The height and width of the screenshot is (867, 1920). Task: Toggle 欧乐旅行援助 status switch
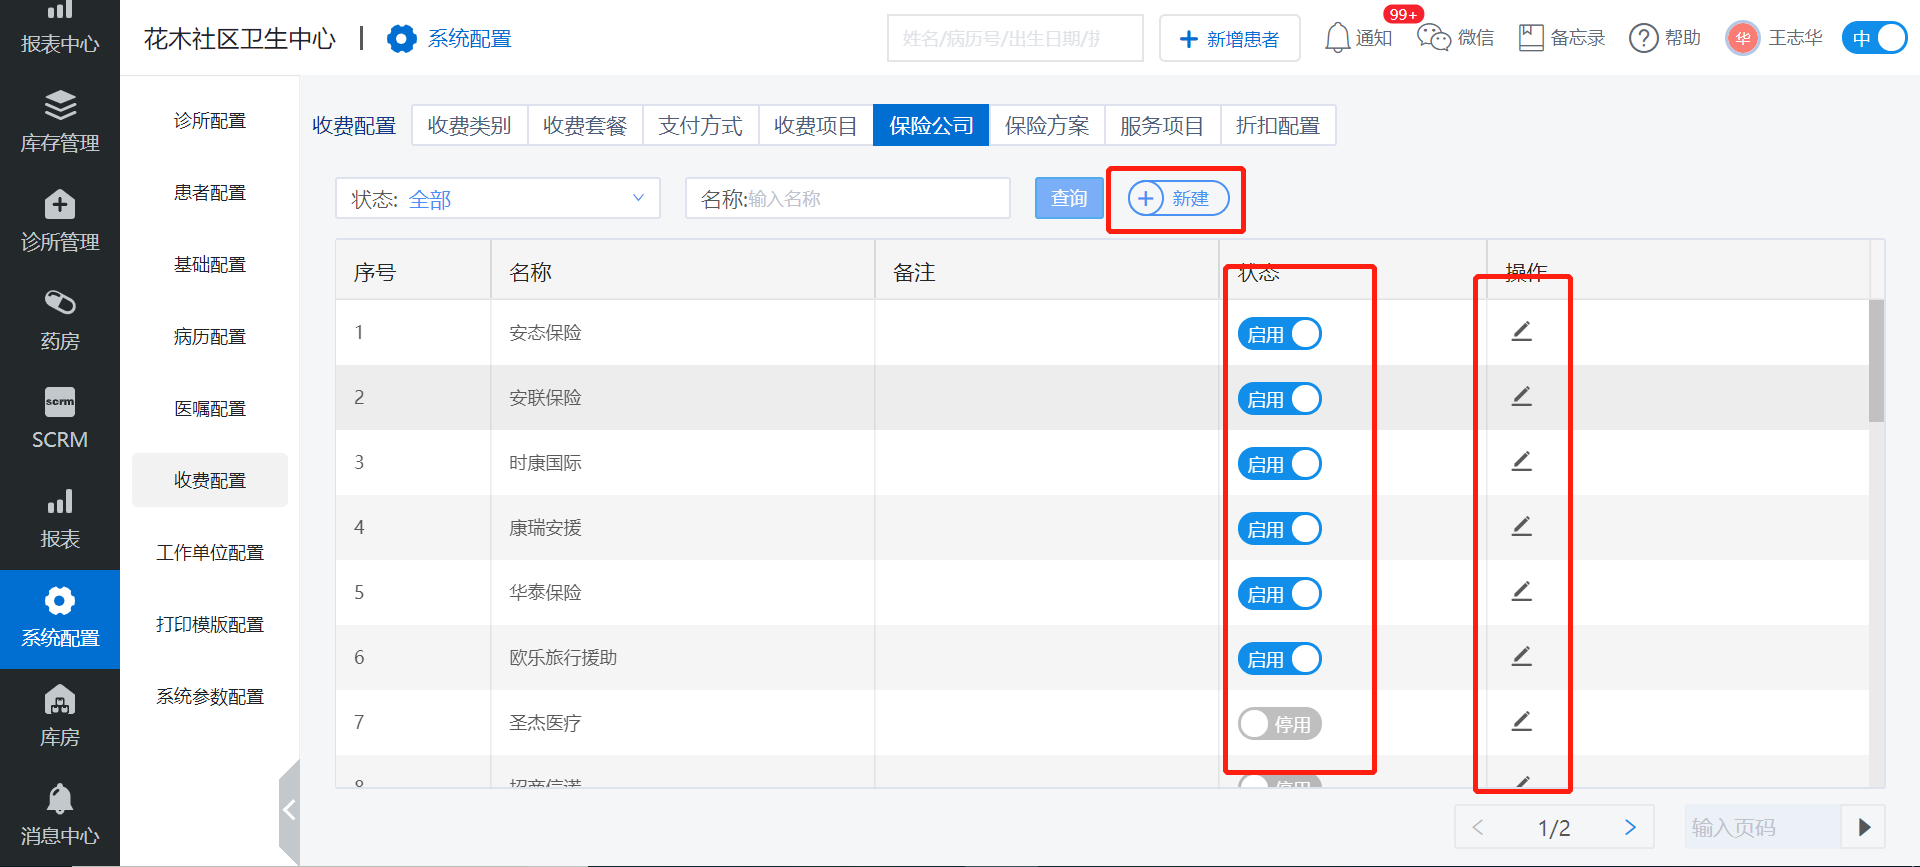point(1280,659)
